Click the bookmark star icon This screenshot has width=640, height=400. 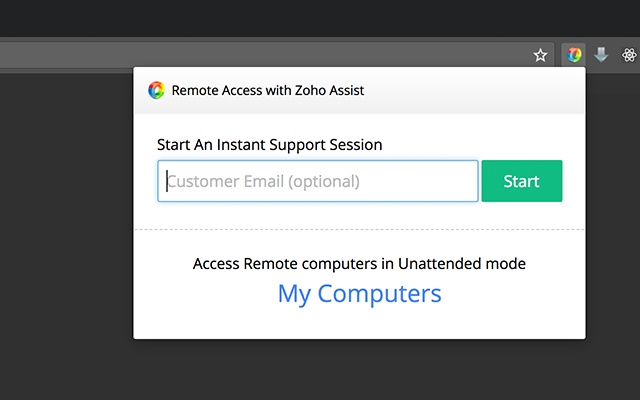point(540,55)
